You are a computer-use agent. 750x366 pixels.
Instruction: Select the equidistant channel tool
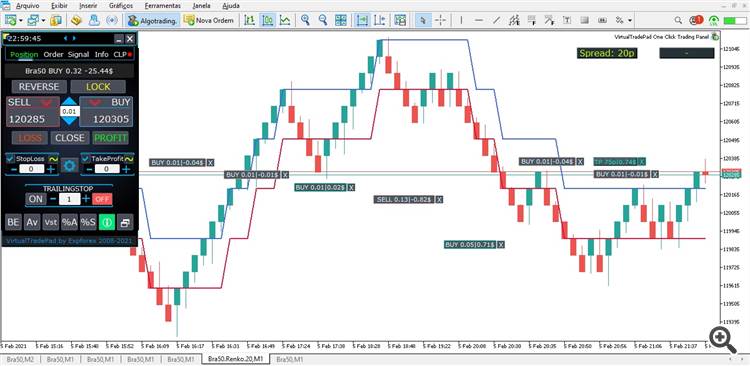[x=515, y=20]
